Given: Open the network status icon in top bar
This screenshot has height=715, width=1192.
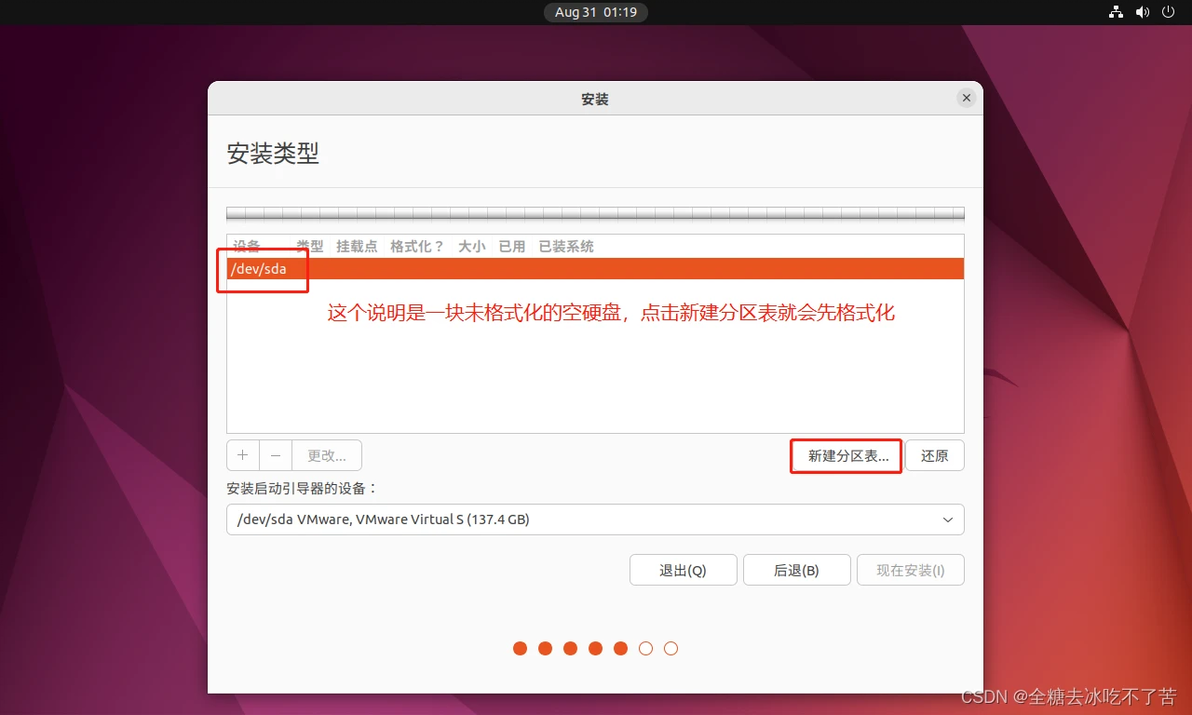Looking at the screenshot, I should pyautogui.click(x=1115, y=12).
